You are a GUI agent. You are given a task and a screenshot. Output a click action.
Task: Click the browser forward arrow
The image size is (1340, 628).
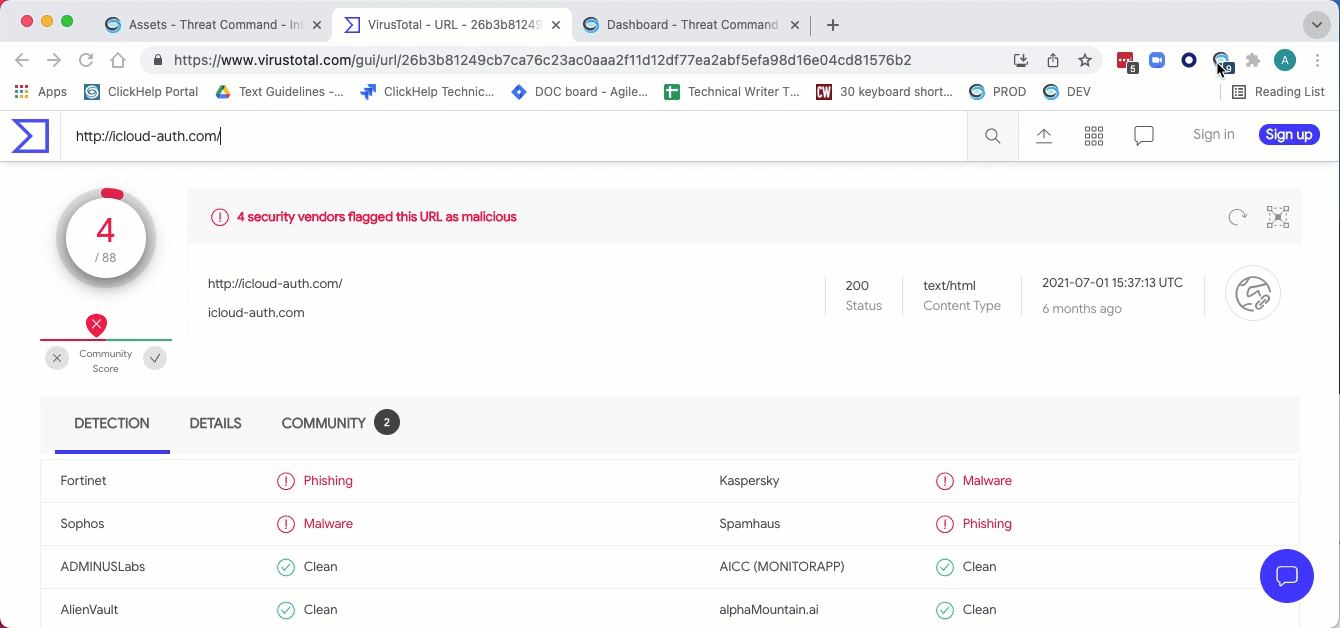[54, 60]
